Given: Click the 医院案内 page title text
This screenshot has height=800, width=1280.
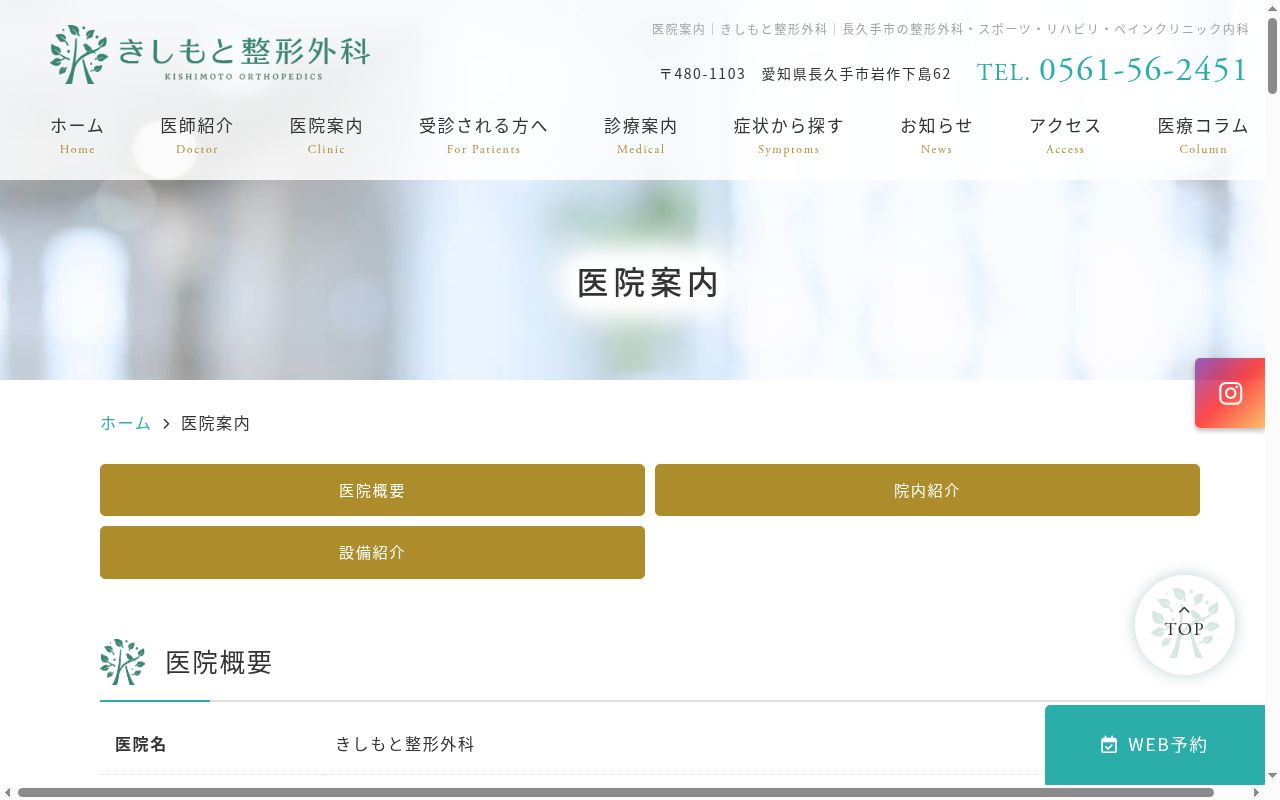Looking at the screenshot, I should [x=648, y=283].
